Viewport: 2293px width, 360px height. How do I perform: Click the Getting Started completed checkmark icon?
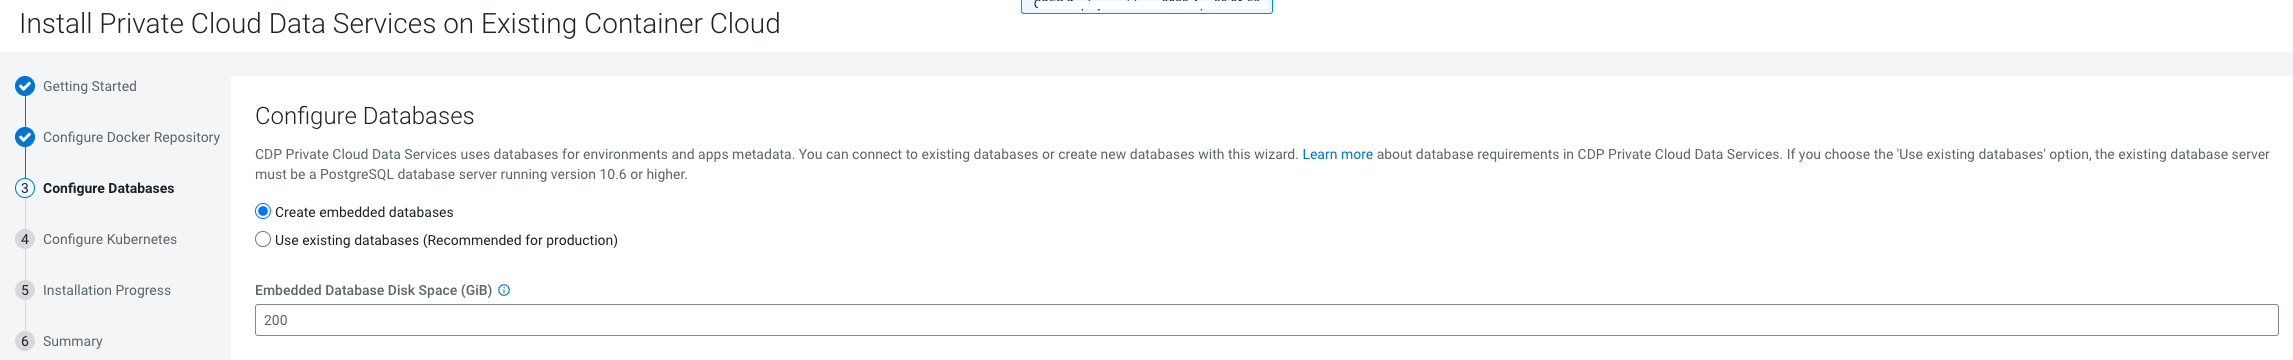click(x=25, y=86)
